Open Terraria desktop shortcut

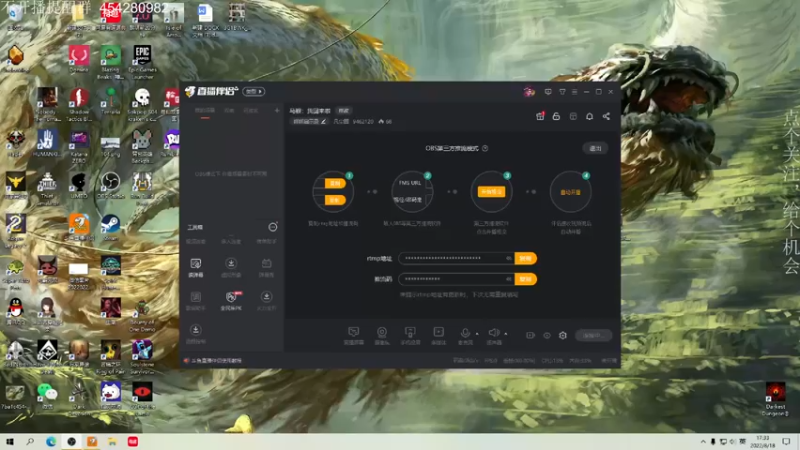coord(110,101)
